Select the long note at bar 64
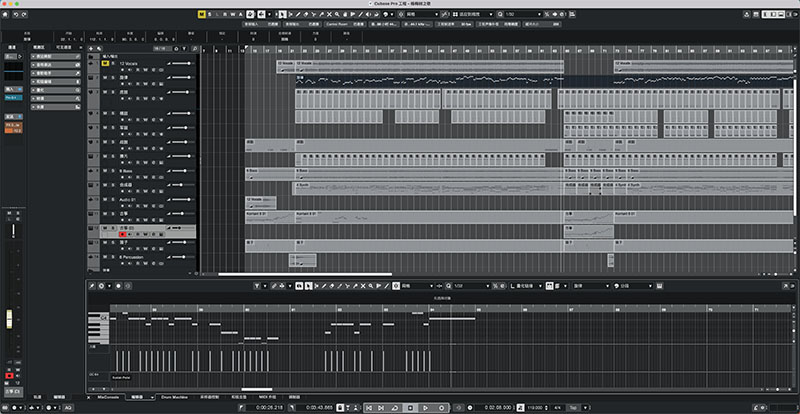 point(452,319)
